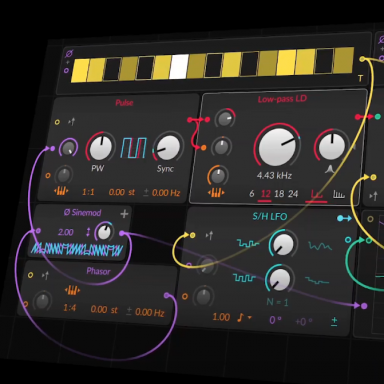The height and width of the screenshot is (384, 384).
Task: Click the Low-pass LD red audio input port
Action: [x=207, y=119]
